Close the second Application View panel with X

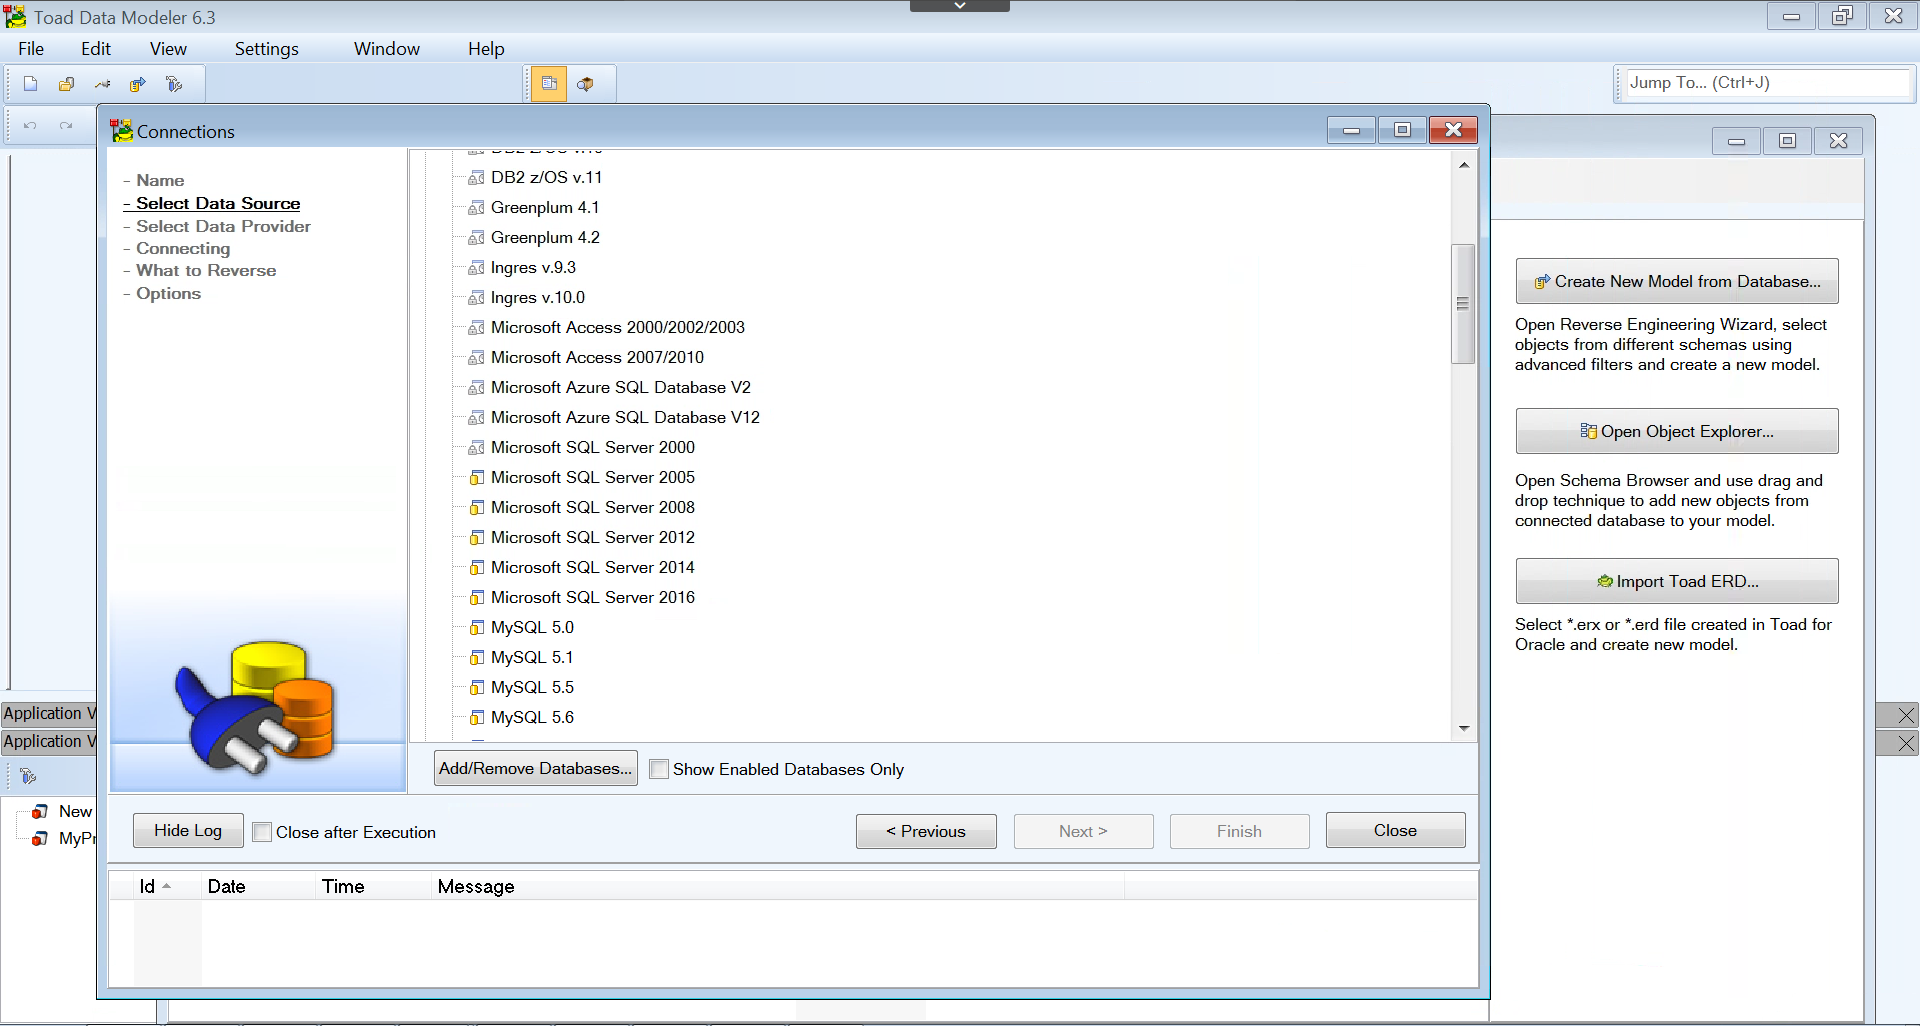click(1906, 743)
